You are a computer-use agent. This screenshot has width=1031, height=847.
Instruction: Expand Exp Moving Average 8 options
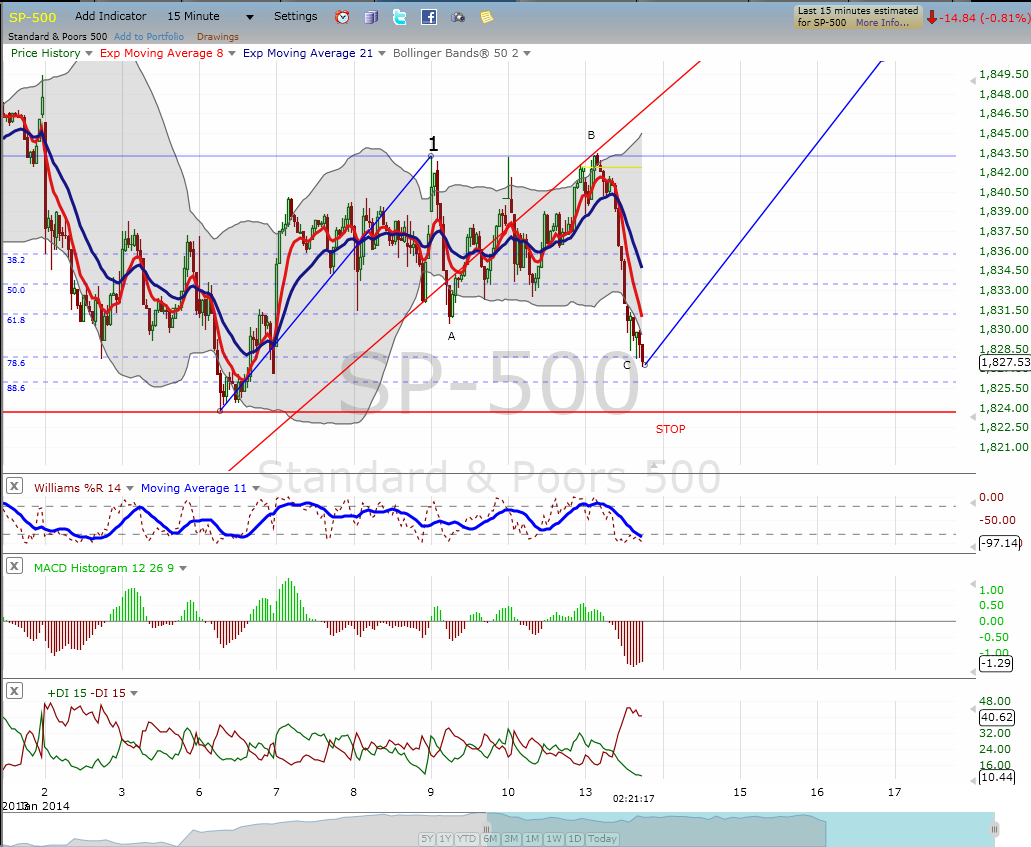click(231, 53)
